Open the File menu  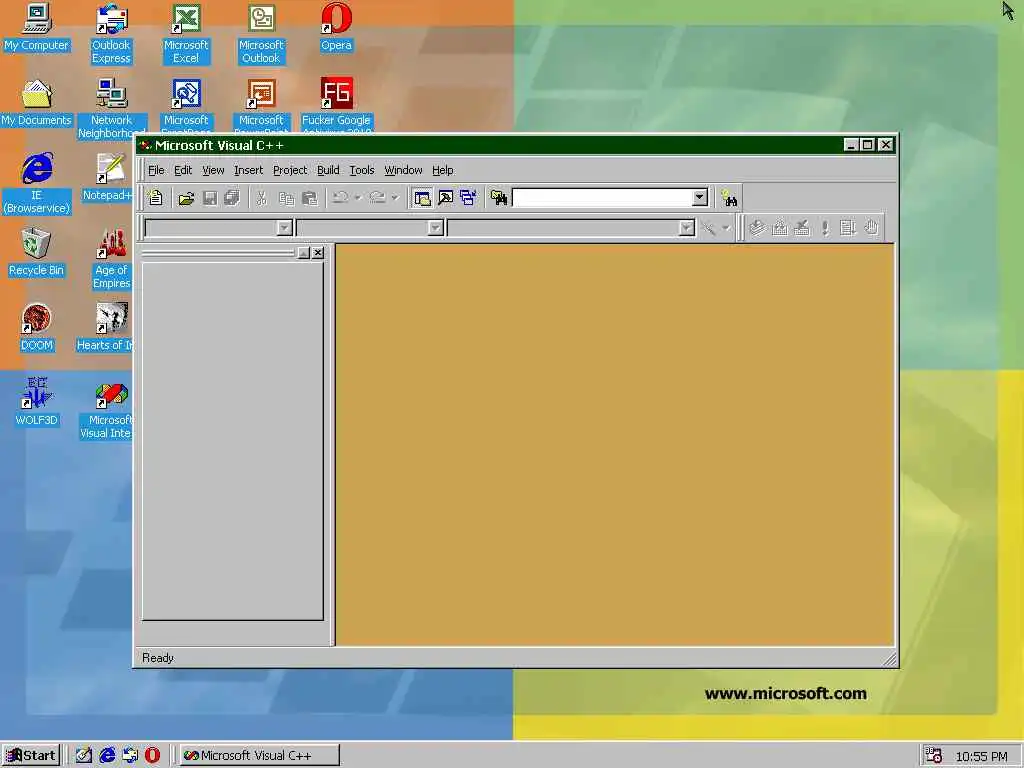coord(156,170)
